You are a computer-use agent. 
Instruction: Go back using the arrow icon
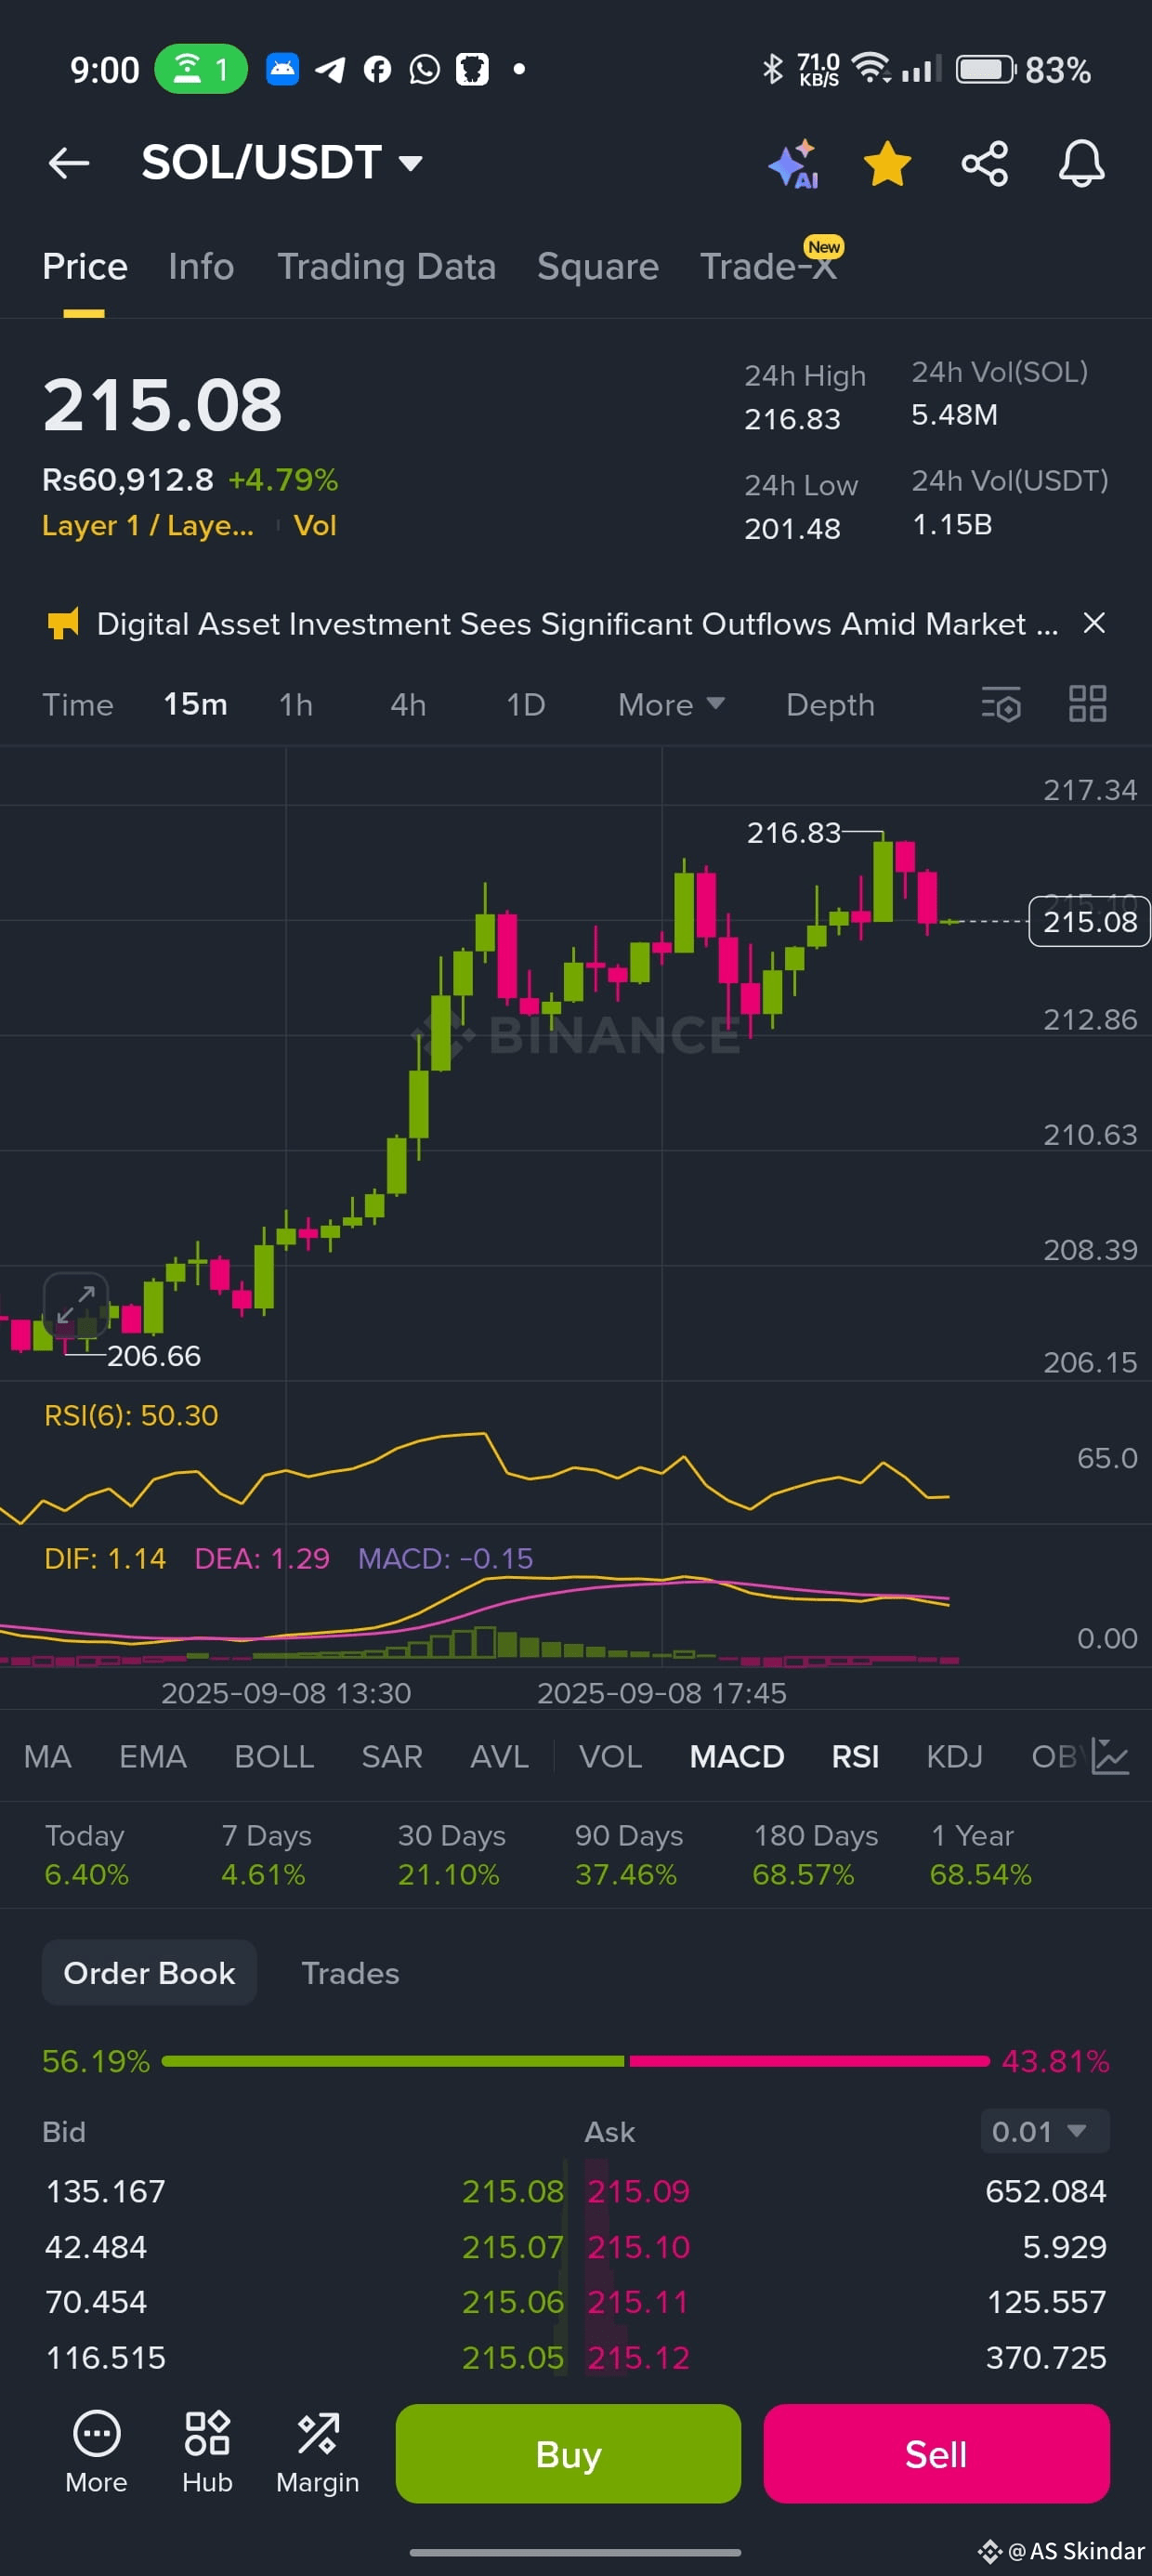(69, 163)
